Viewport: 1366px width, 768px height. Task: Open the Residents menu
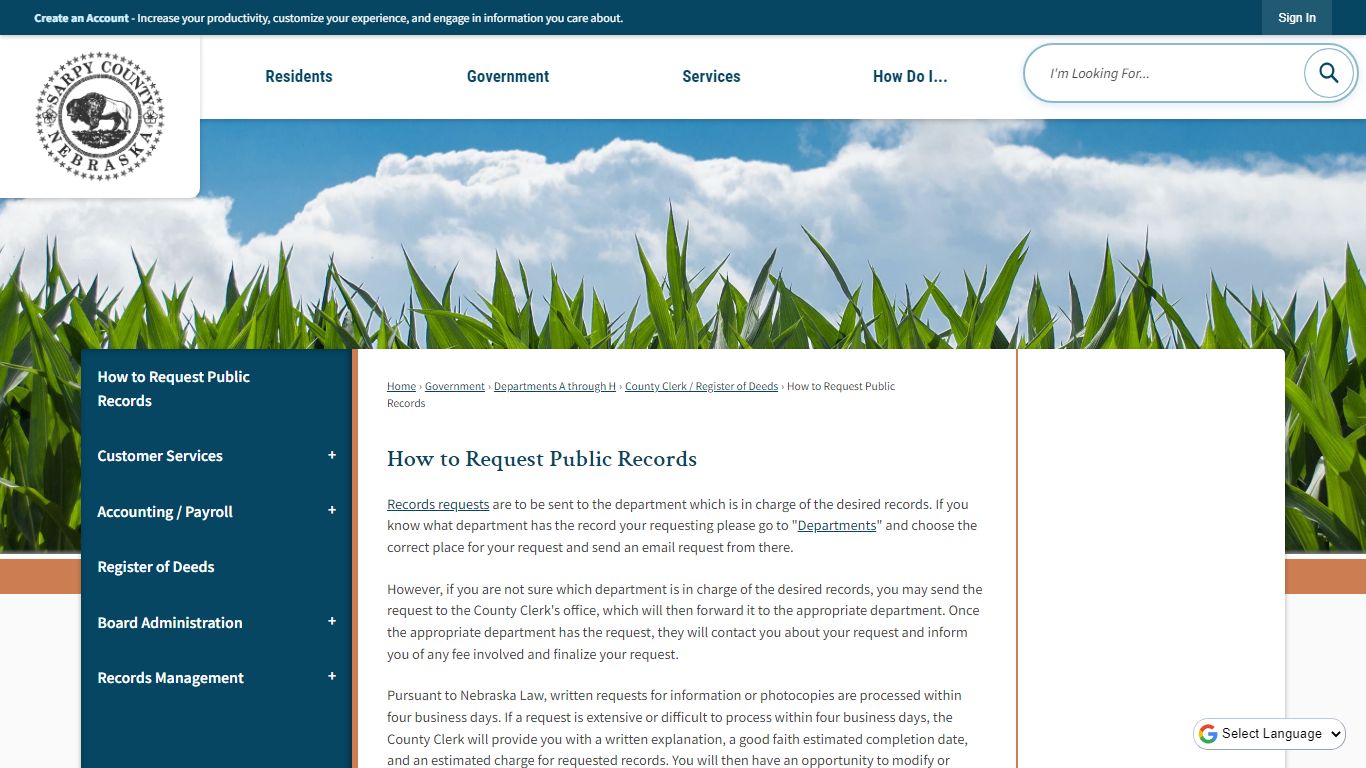pyautogui.click(x=299, y=76)
